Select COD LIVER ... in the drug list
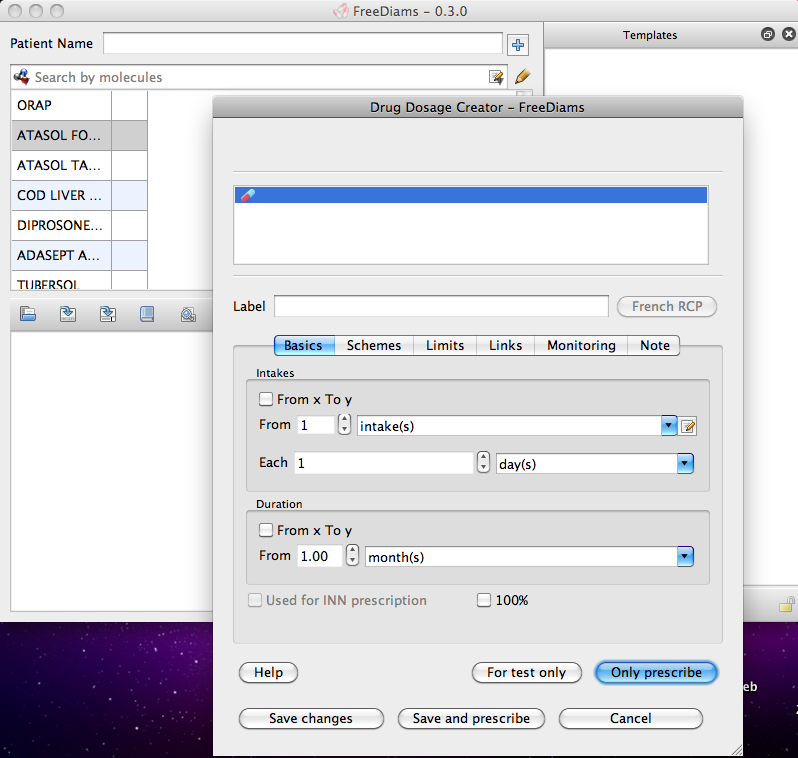 (61, 195)
